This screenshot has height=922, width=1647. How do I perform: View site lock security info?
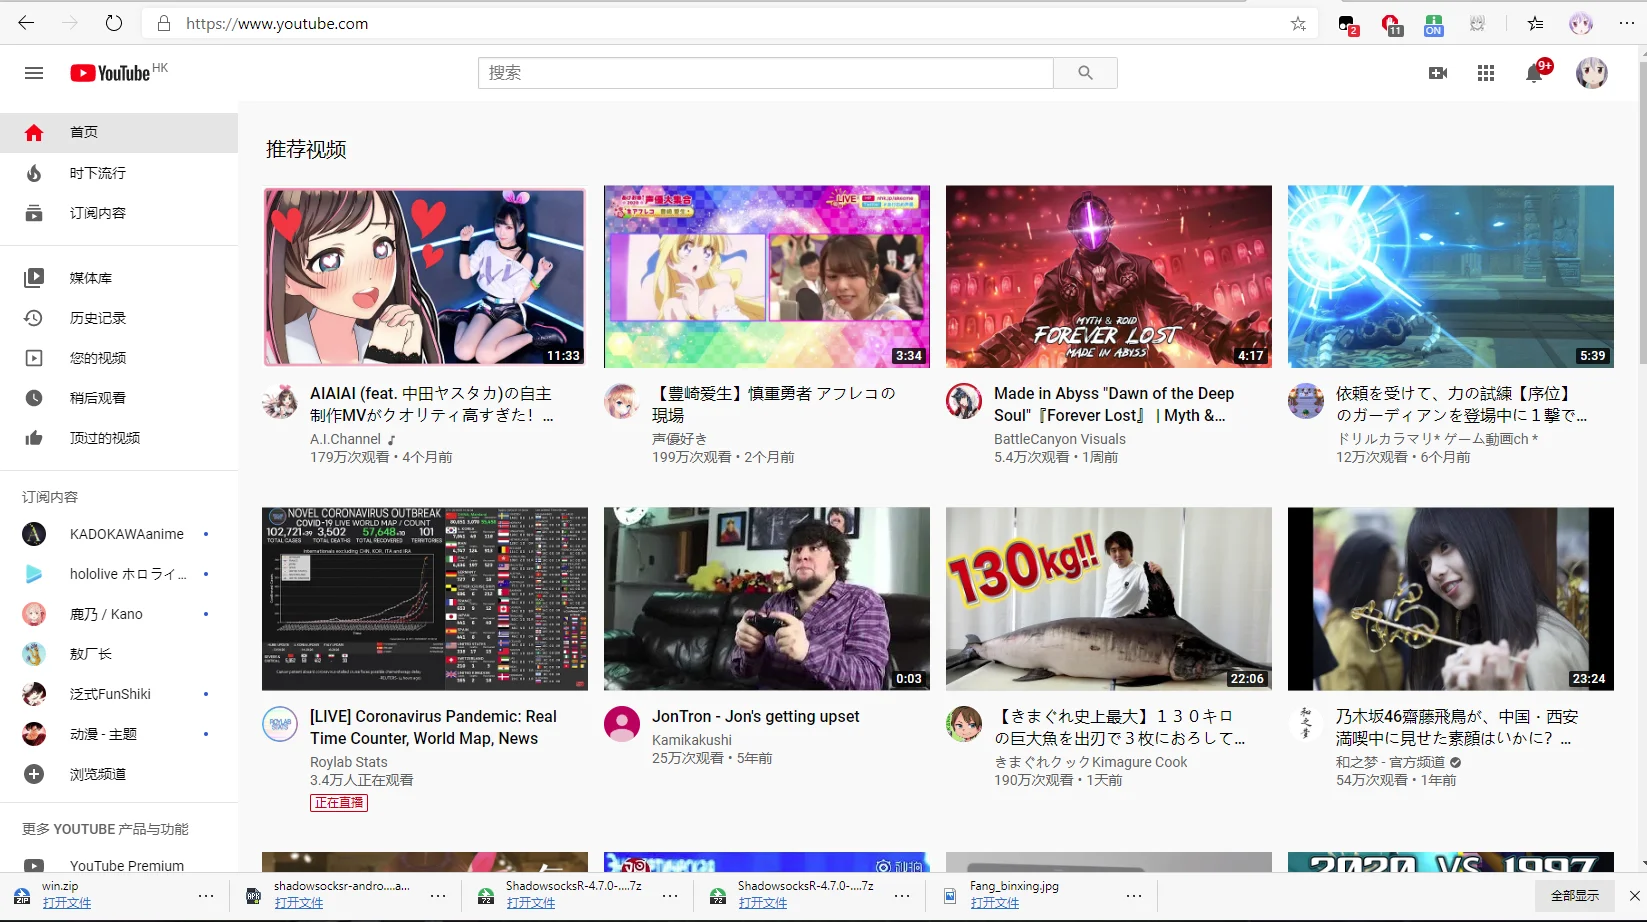click(164, 23)
